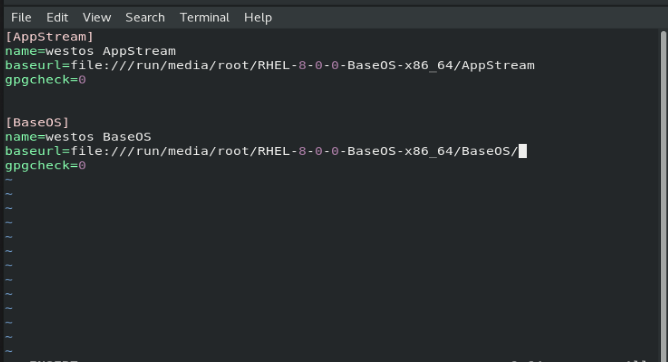Click the text cursor block after BaseOS/

pyautogui.click(x=523, y=151)
